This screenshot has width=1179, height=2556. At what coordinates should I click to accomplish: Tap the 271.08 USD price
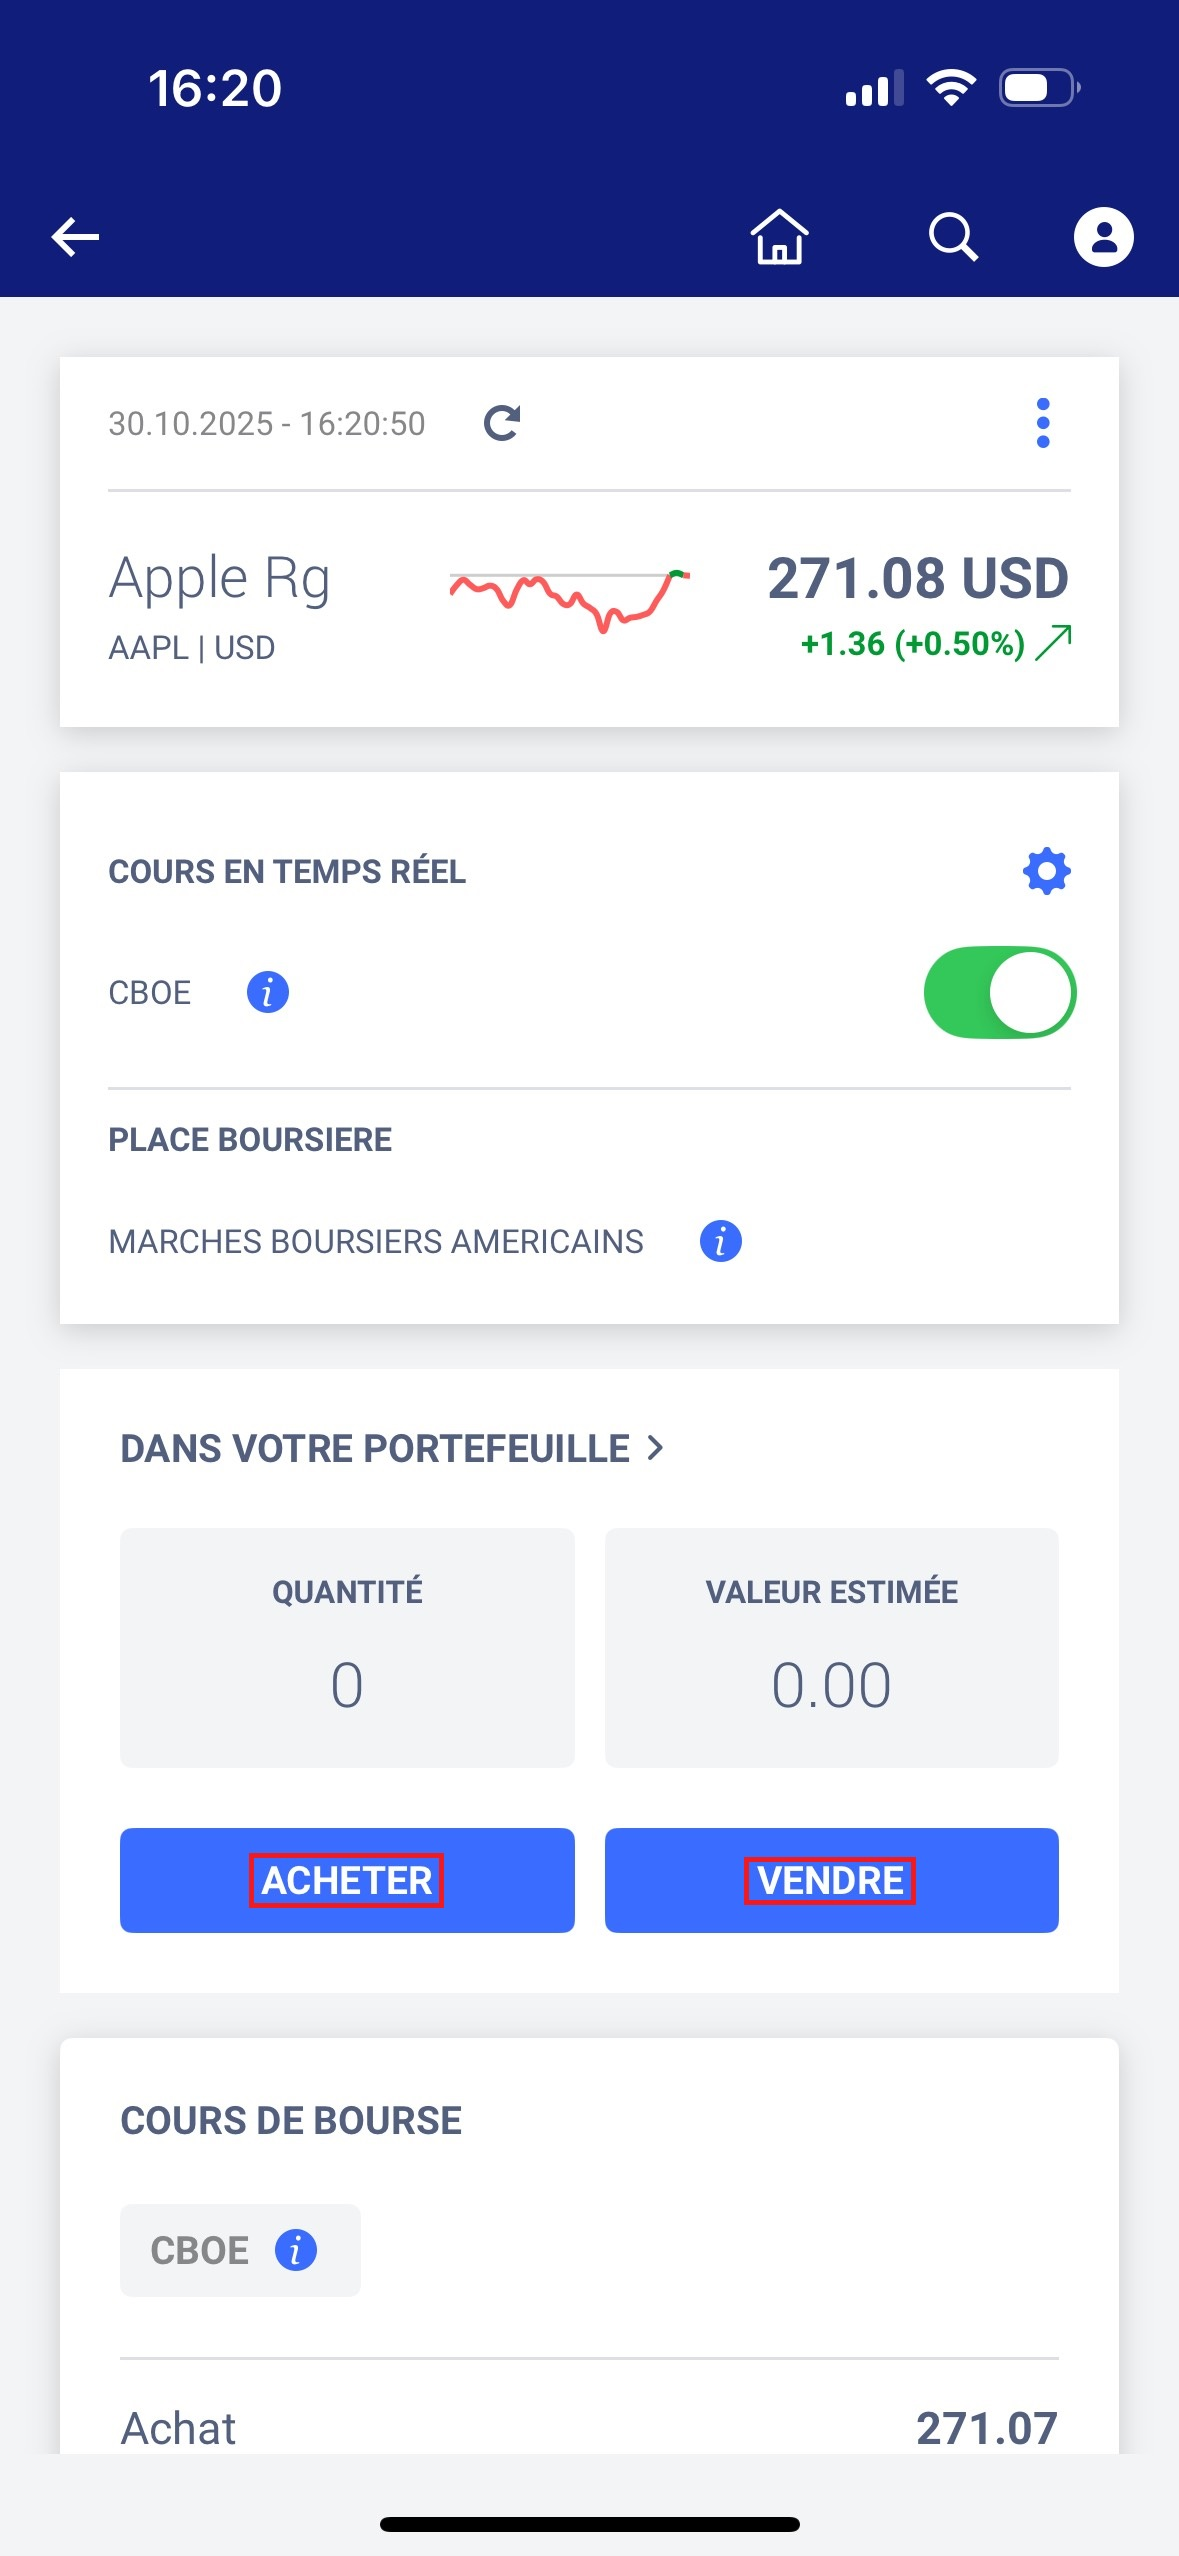(x=917, y=579)
